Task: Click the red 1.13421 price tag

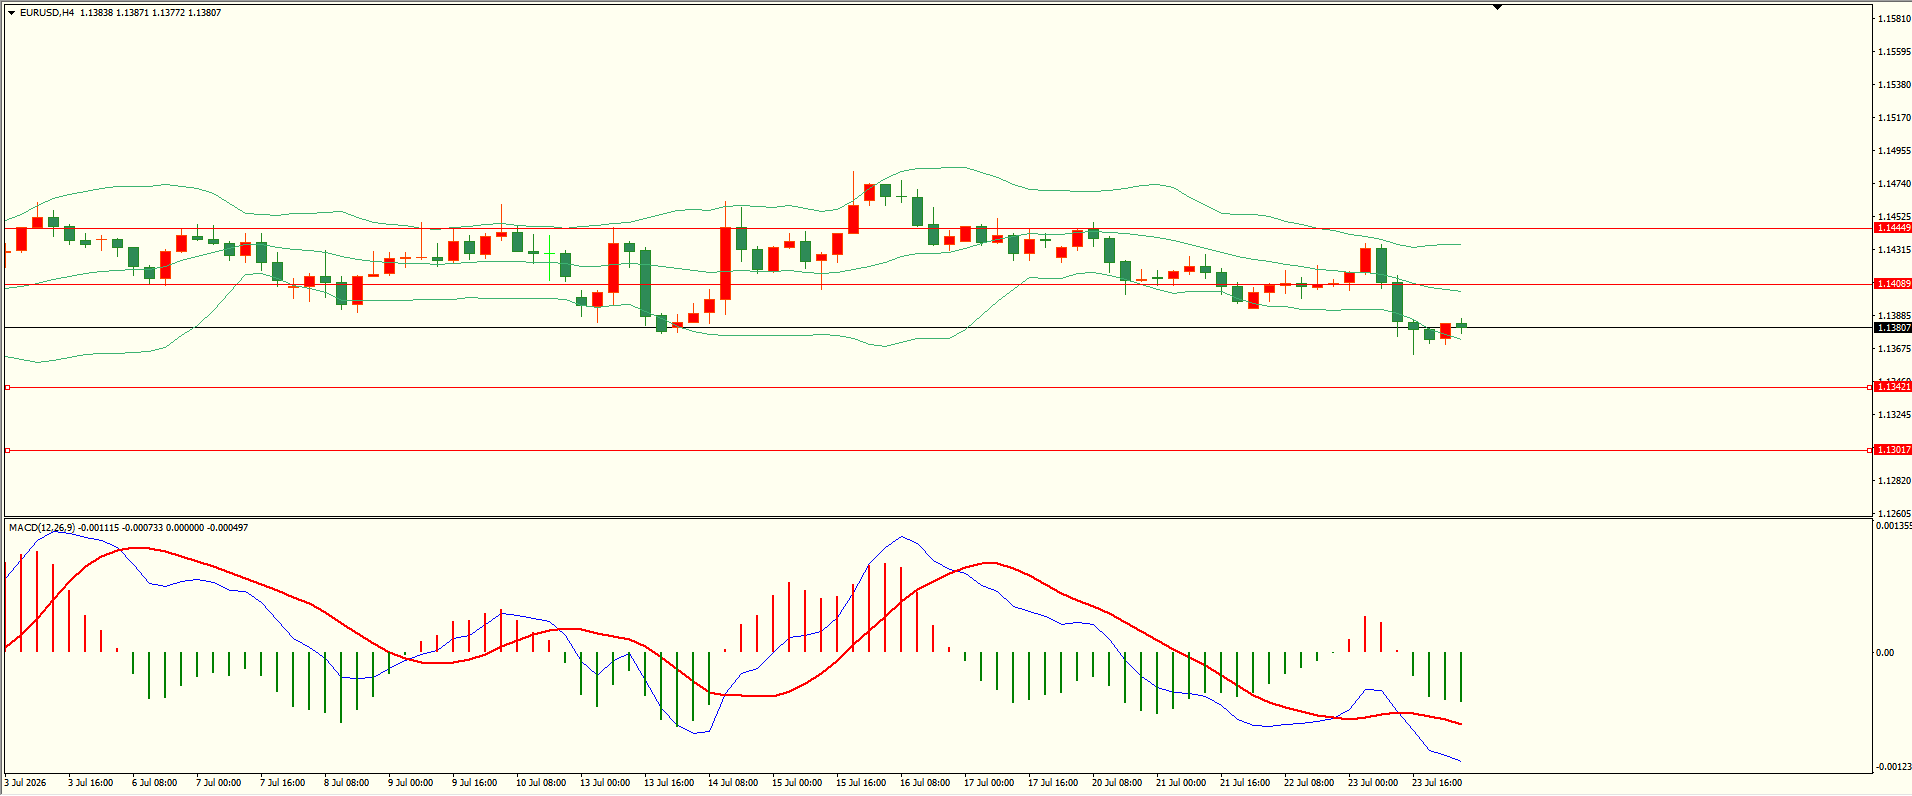Action: pos(1892,387)
